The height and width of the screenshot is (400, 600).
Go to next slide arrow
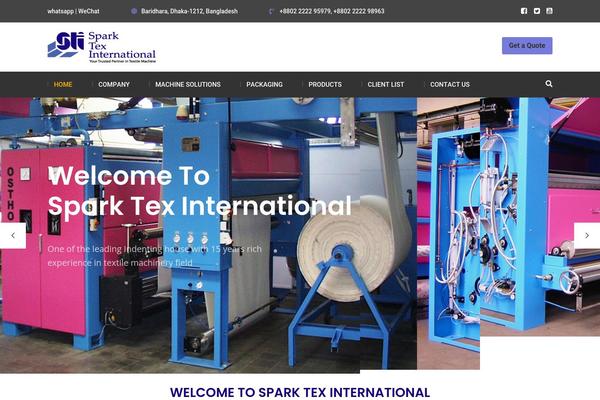(587, 236)
